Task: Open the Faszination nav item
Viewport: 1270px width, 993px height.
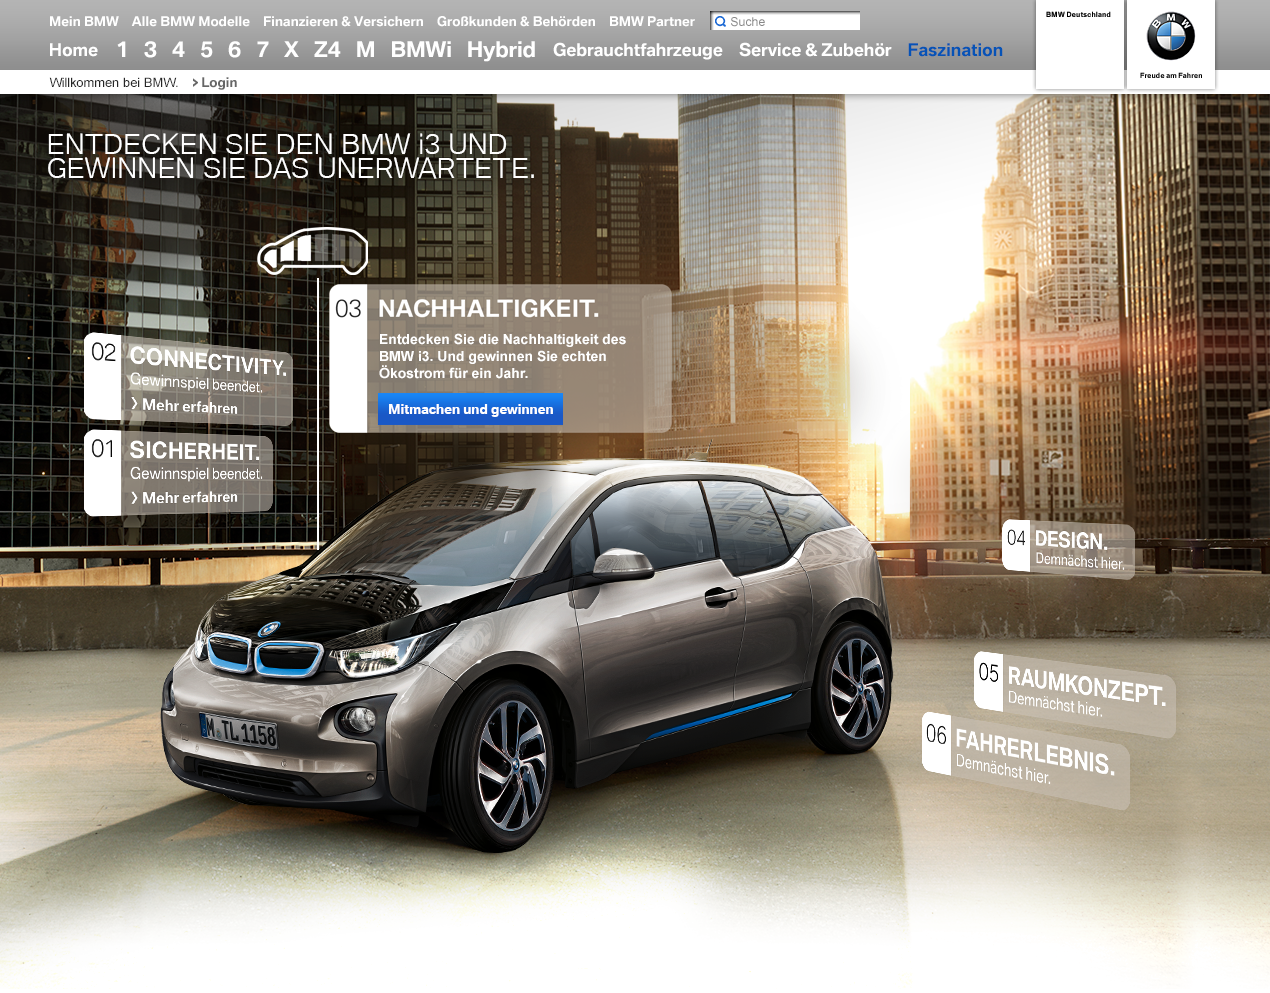Action: [x=955, y=50]
